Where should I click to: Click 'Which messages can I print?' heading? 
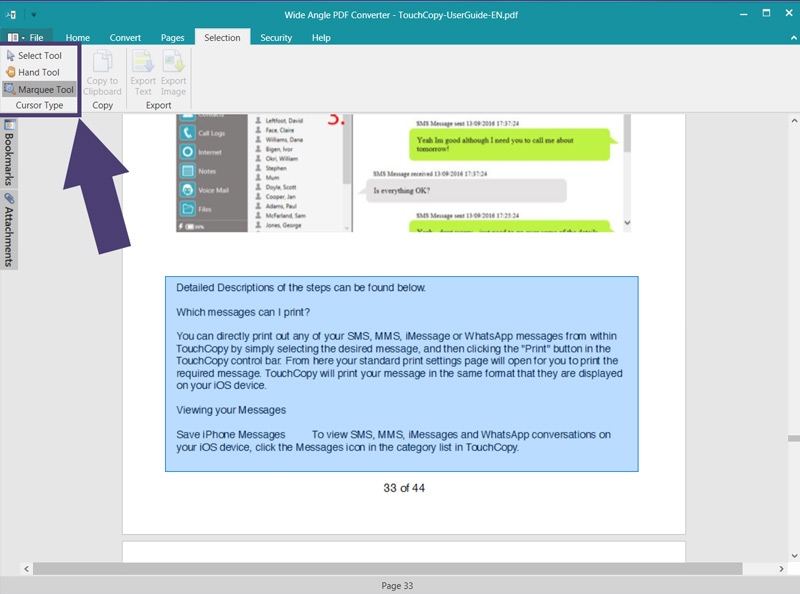[x=243, y=312]
